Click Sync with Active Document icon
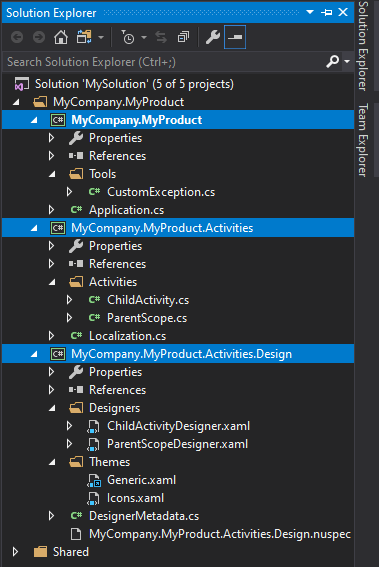This screenshot has height=567, width=379. pyautogui.click(x=161, y=37)
